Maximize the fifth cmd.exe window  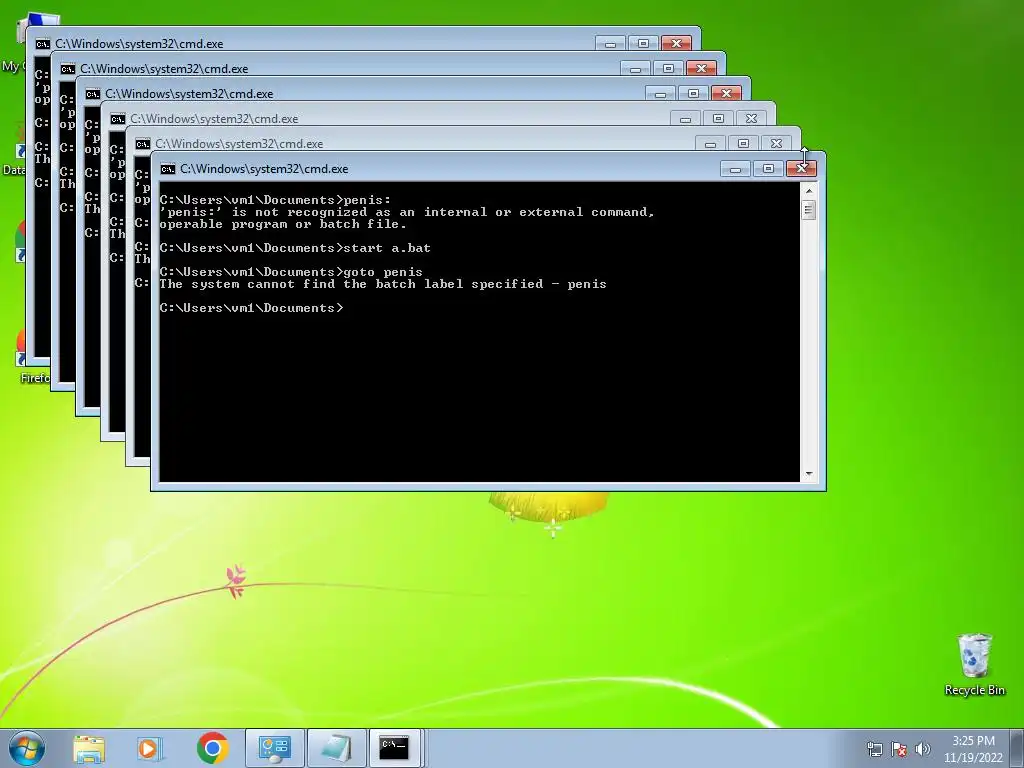743,144
